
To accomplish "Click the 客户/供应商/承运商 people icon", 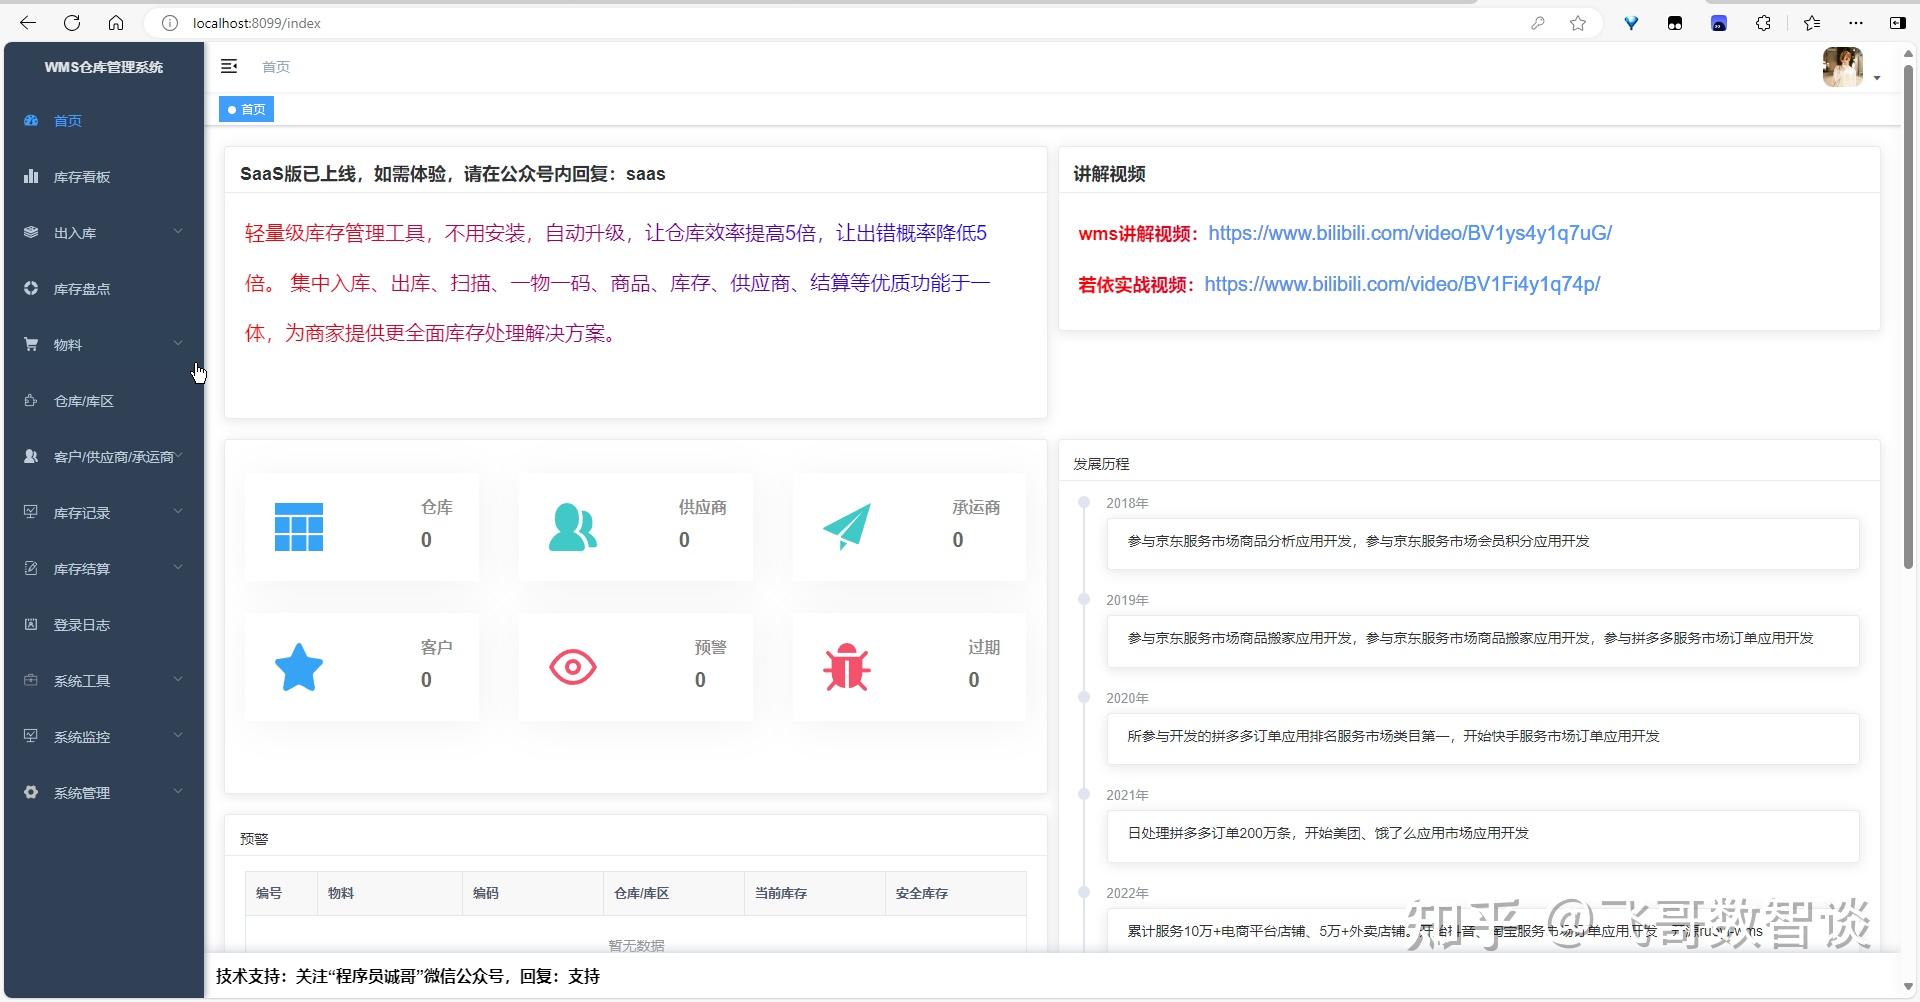I will [x=31, y=457].
